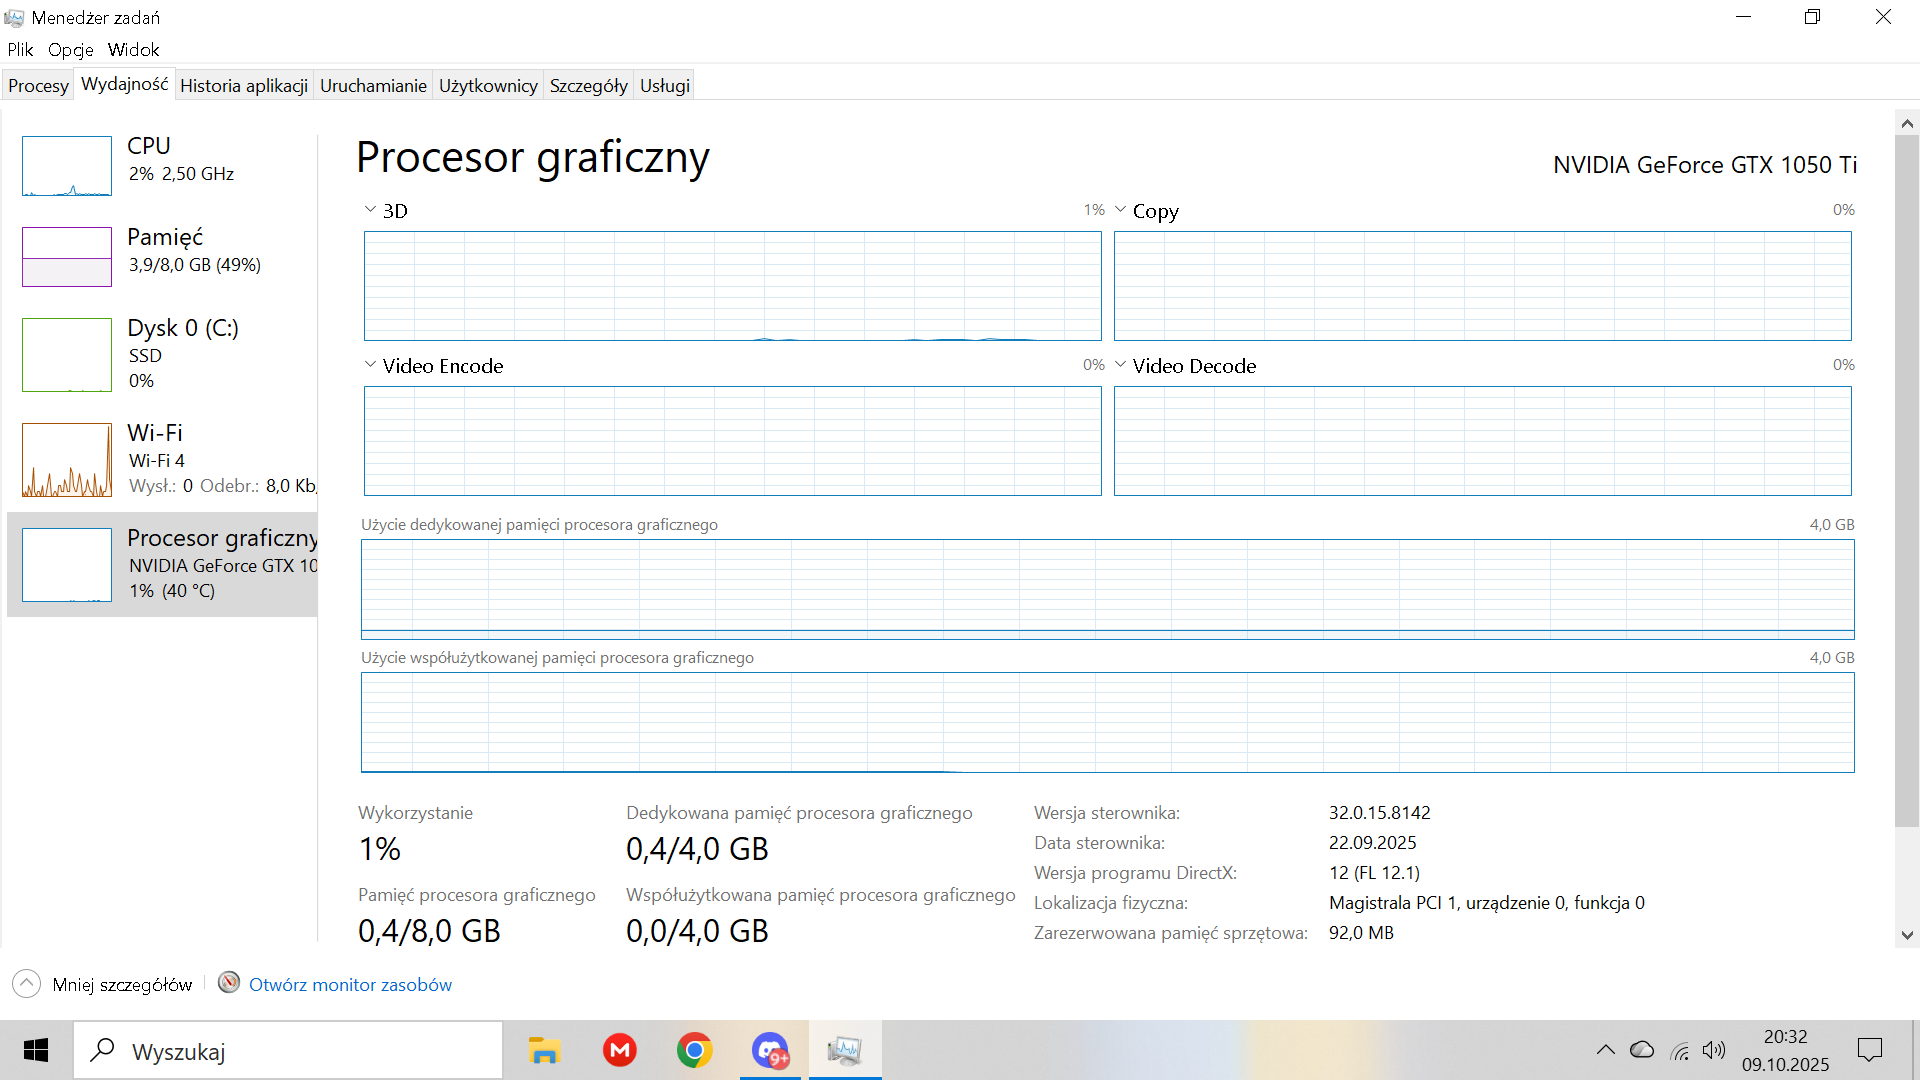Click the Fewer details collapse arrow icon

coord(27,984)
